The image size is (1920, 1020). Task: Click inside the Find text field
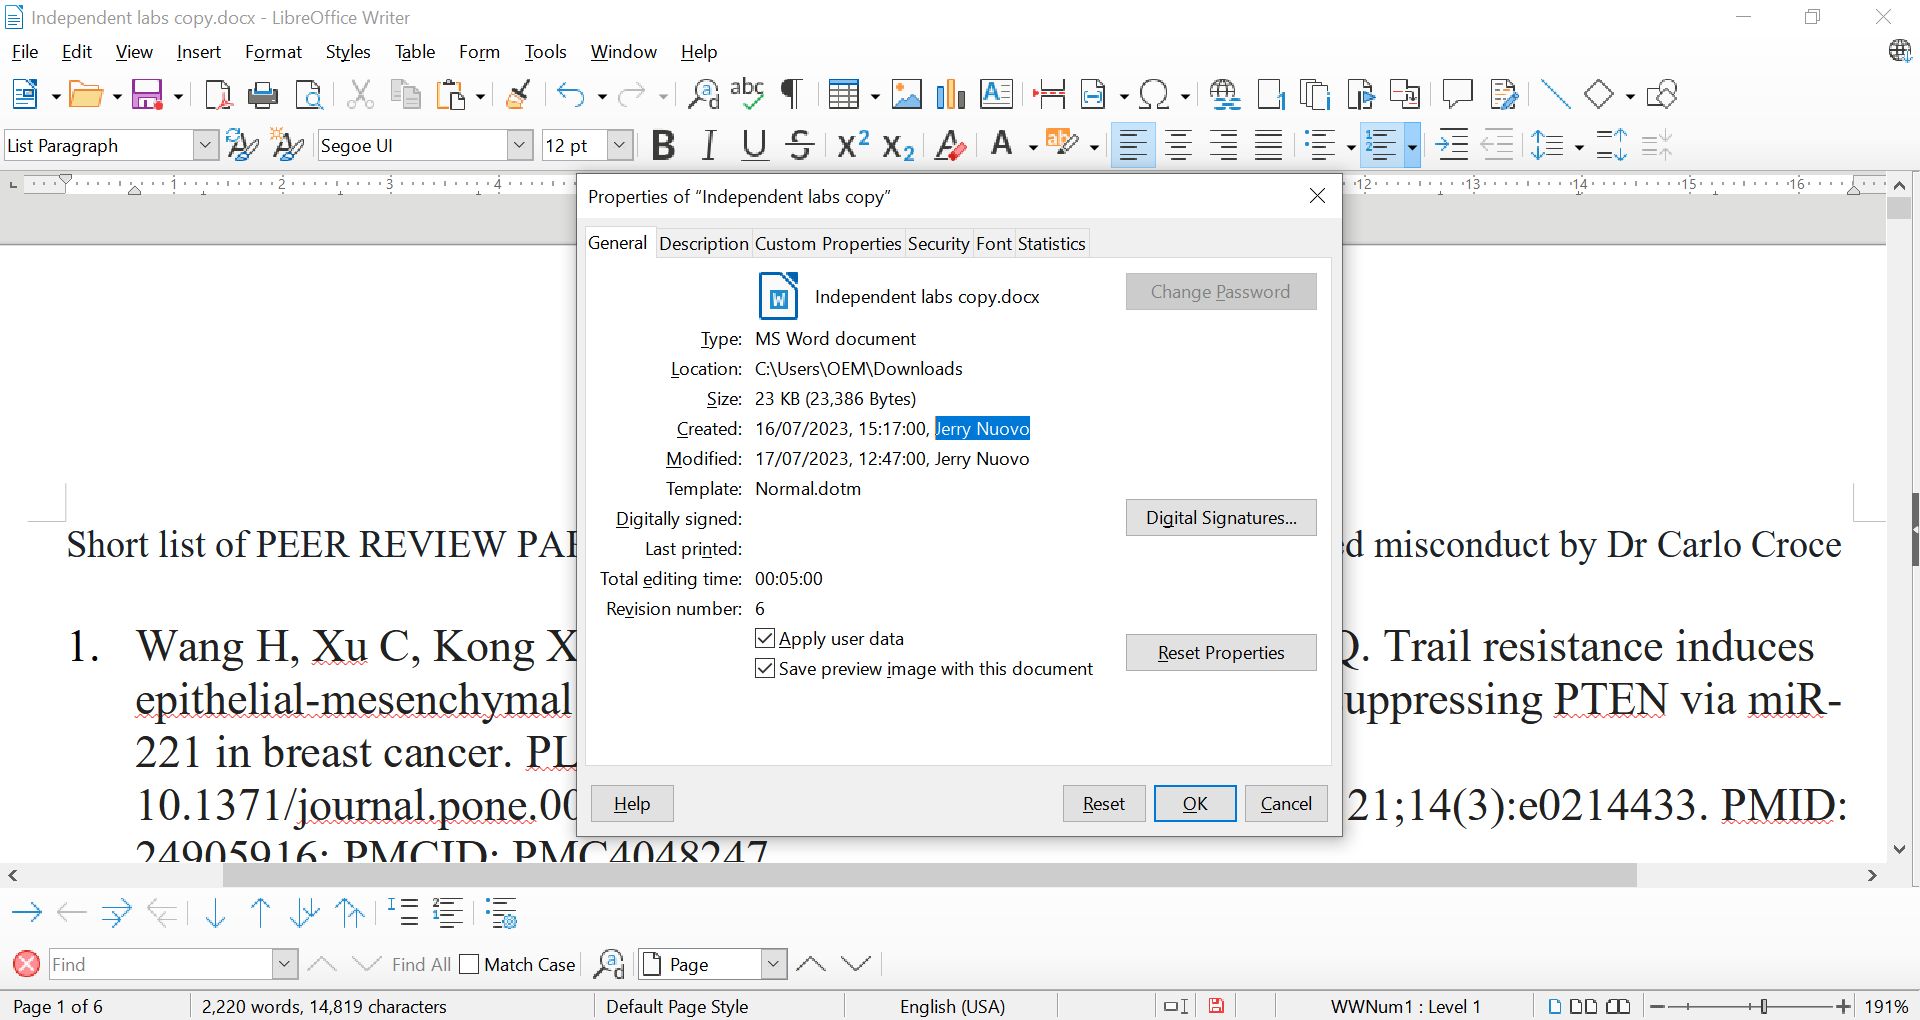click(160, 965)
